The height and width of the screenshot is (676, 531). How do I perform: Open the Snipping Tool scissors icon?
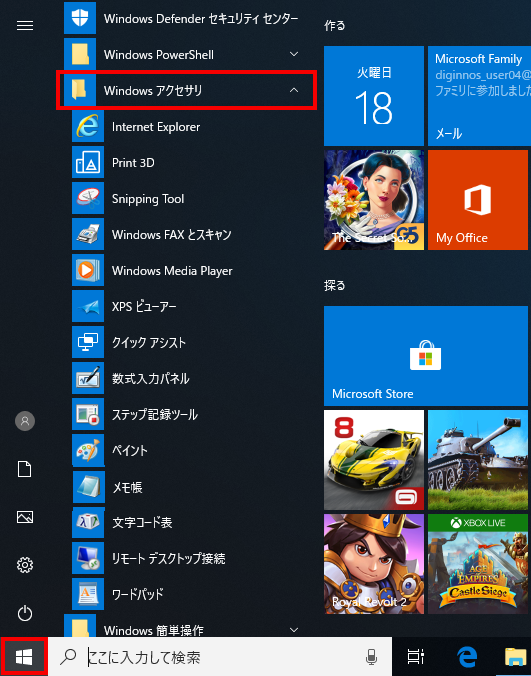88,198
